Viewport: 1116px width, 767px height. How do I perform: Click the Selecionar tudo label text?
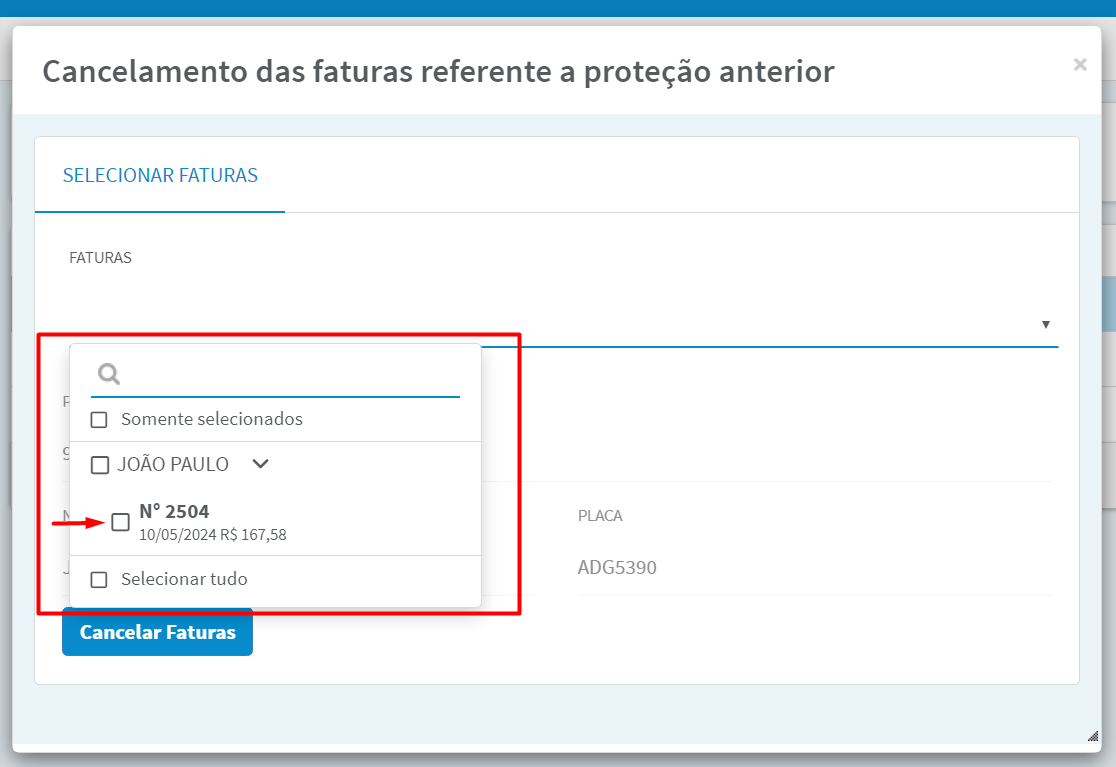click(184, 579)
